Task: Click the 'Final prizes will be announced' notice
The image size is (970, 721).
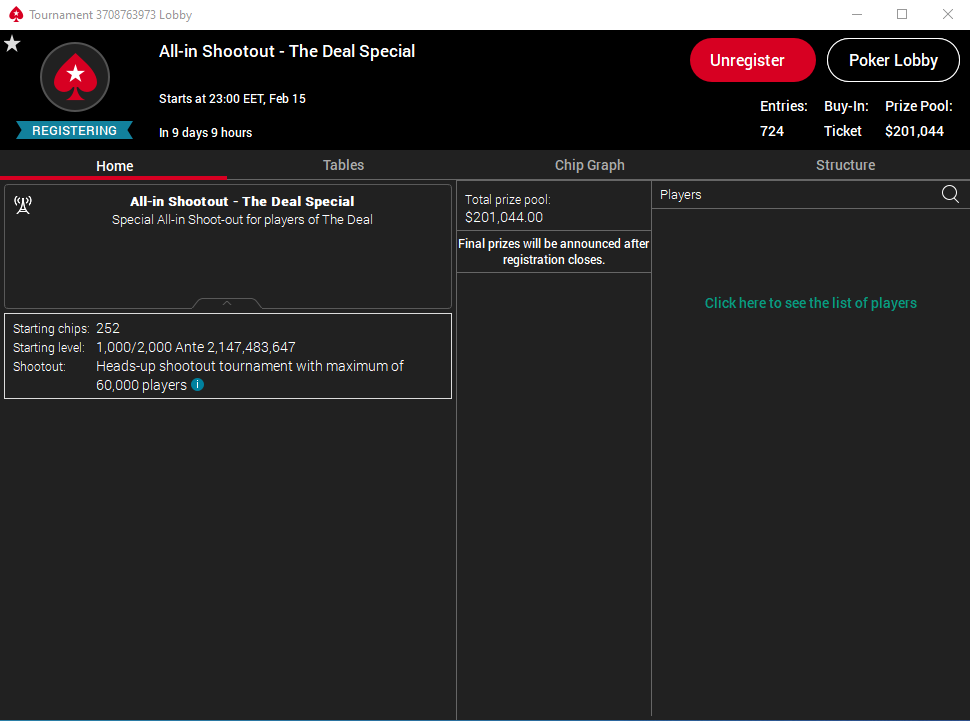Action: [554, 251]
